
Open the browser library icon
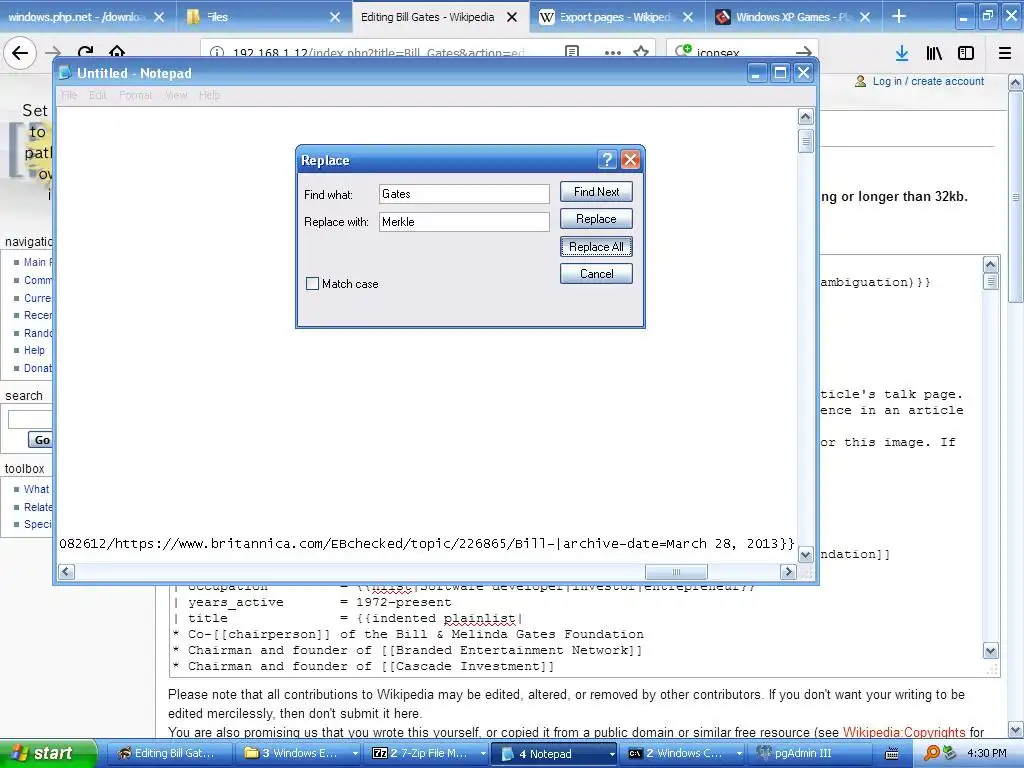point(934,54)
